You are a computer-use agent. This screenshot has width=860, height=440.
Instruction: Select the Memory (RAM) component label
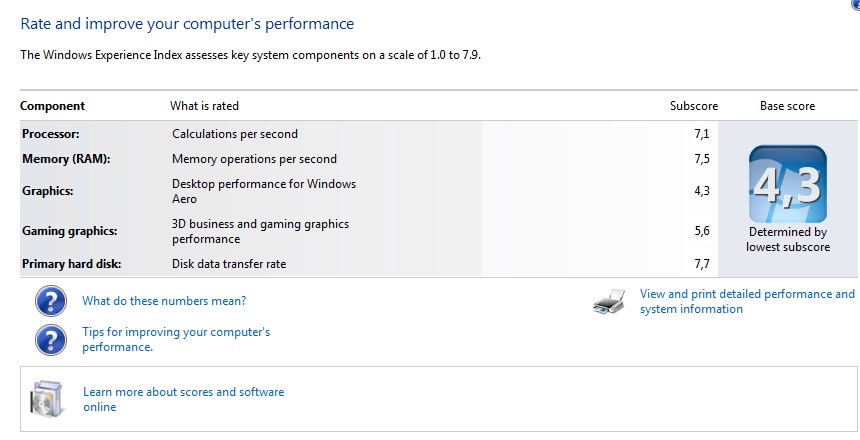pos(66,159)
